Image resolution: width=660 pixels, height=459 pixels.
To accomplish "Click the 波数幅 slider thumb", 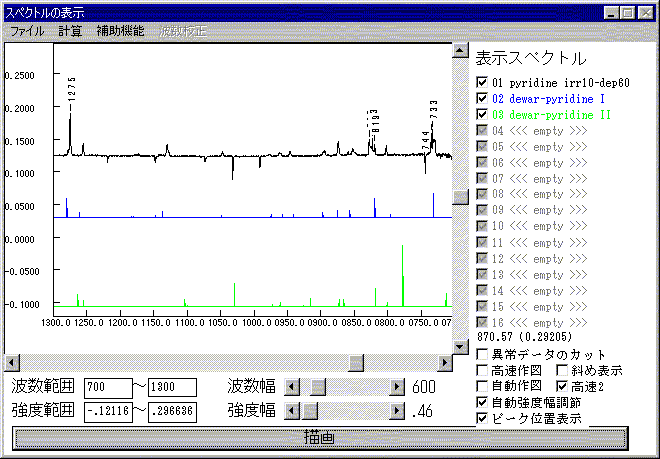I will pyautogui.click(x=315, y=386).
